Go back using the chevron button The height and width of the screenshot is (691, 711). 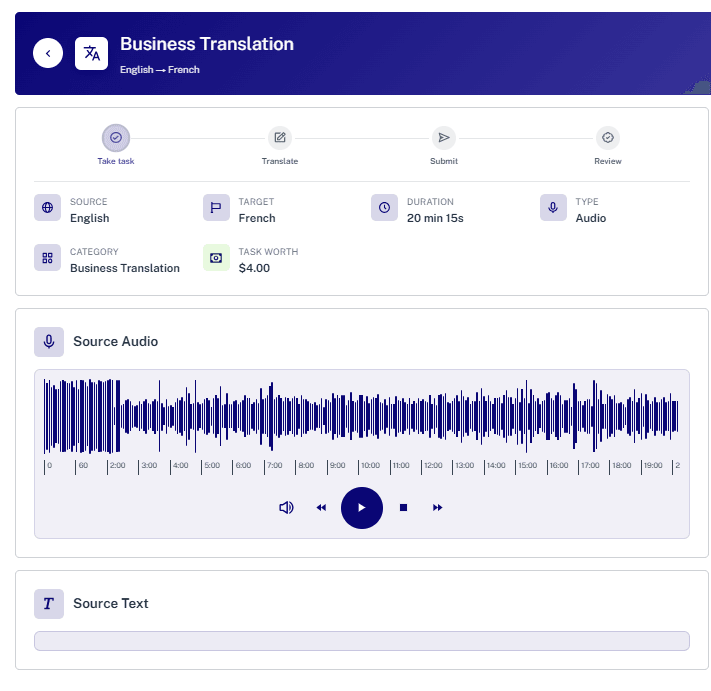pos(48,54)
